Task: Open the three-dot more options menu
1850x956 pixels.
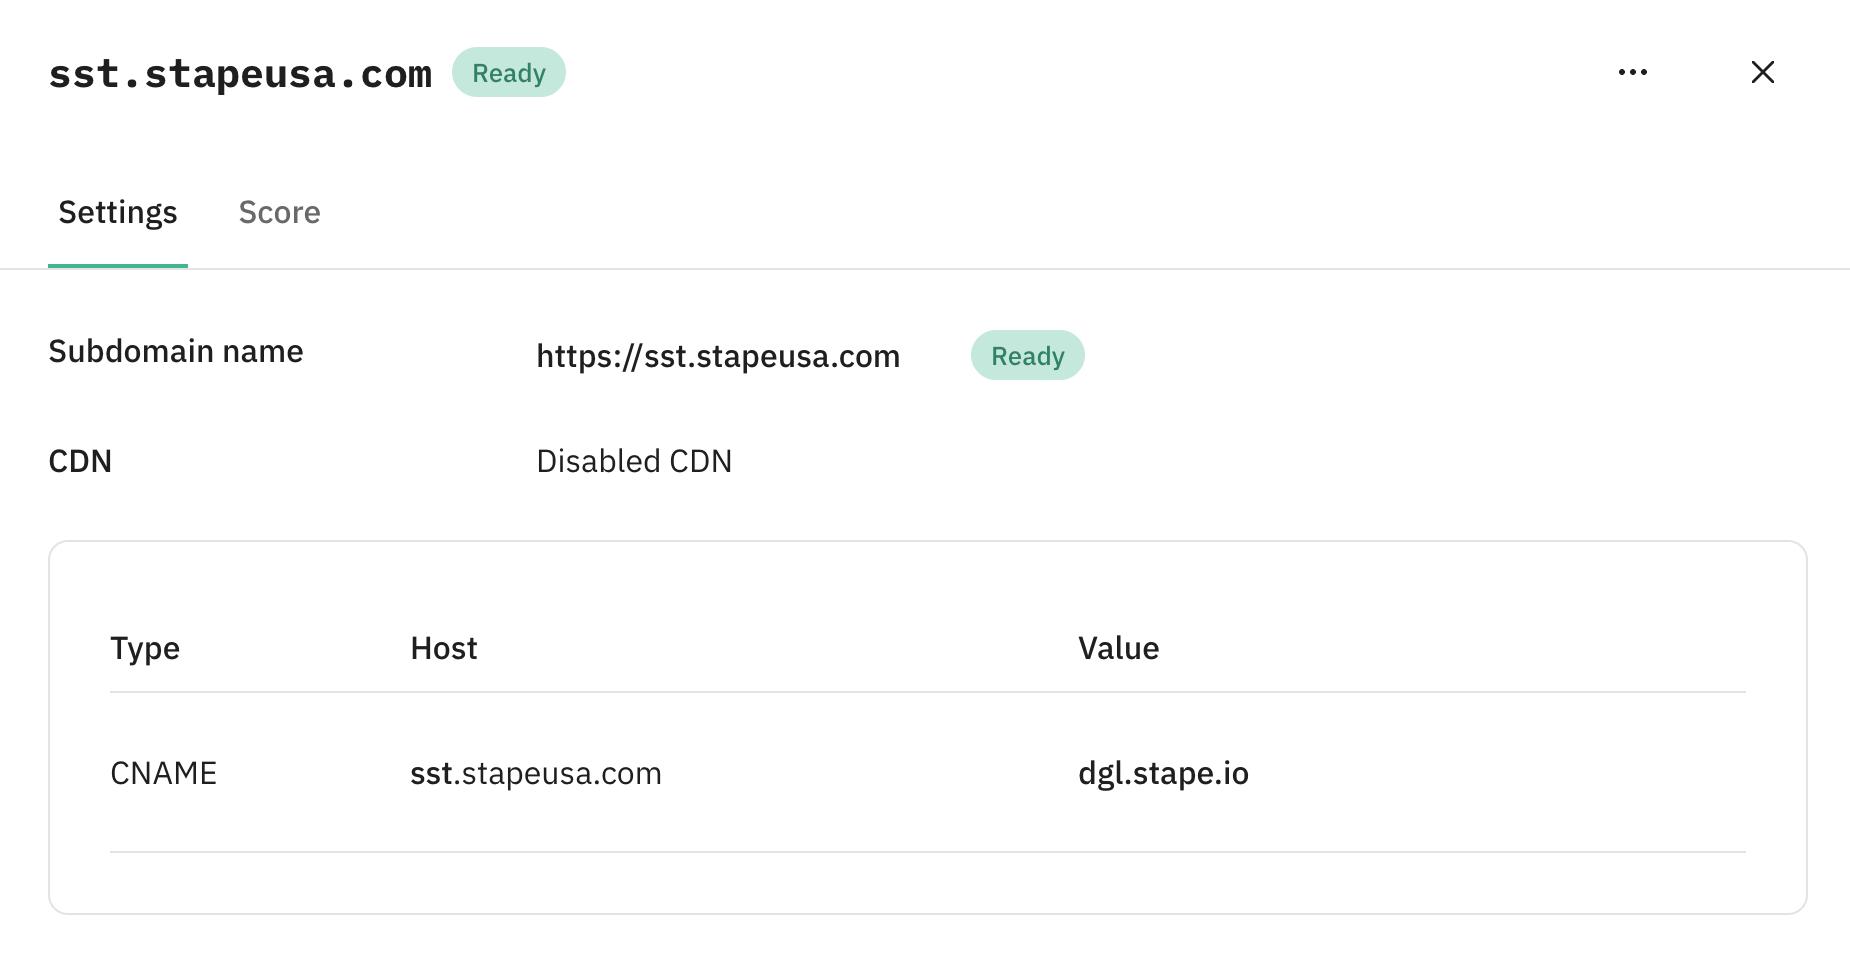Action: pos(1633,72)
